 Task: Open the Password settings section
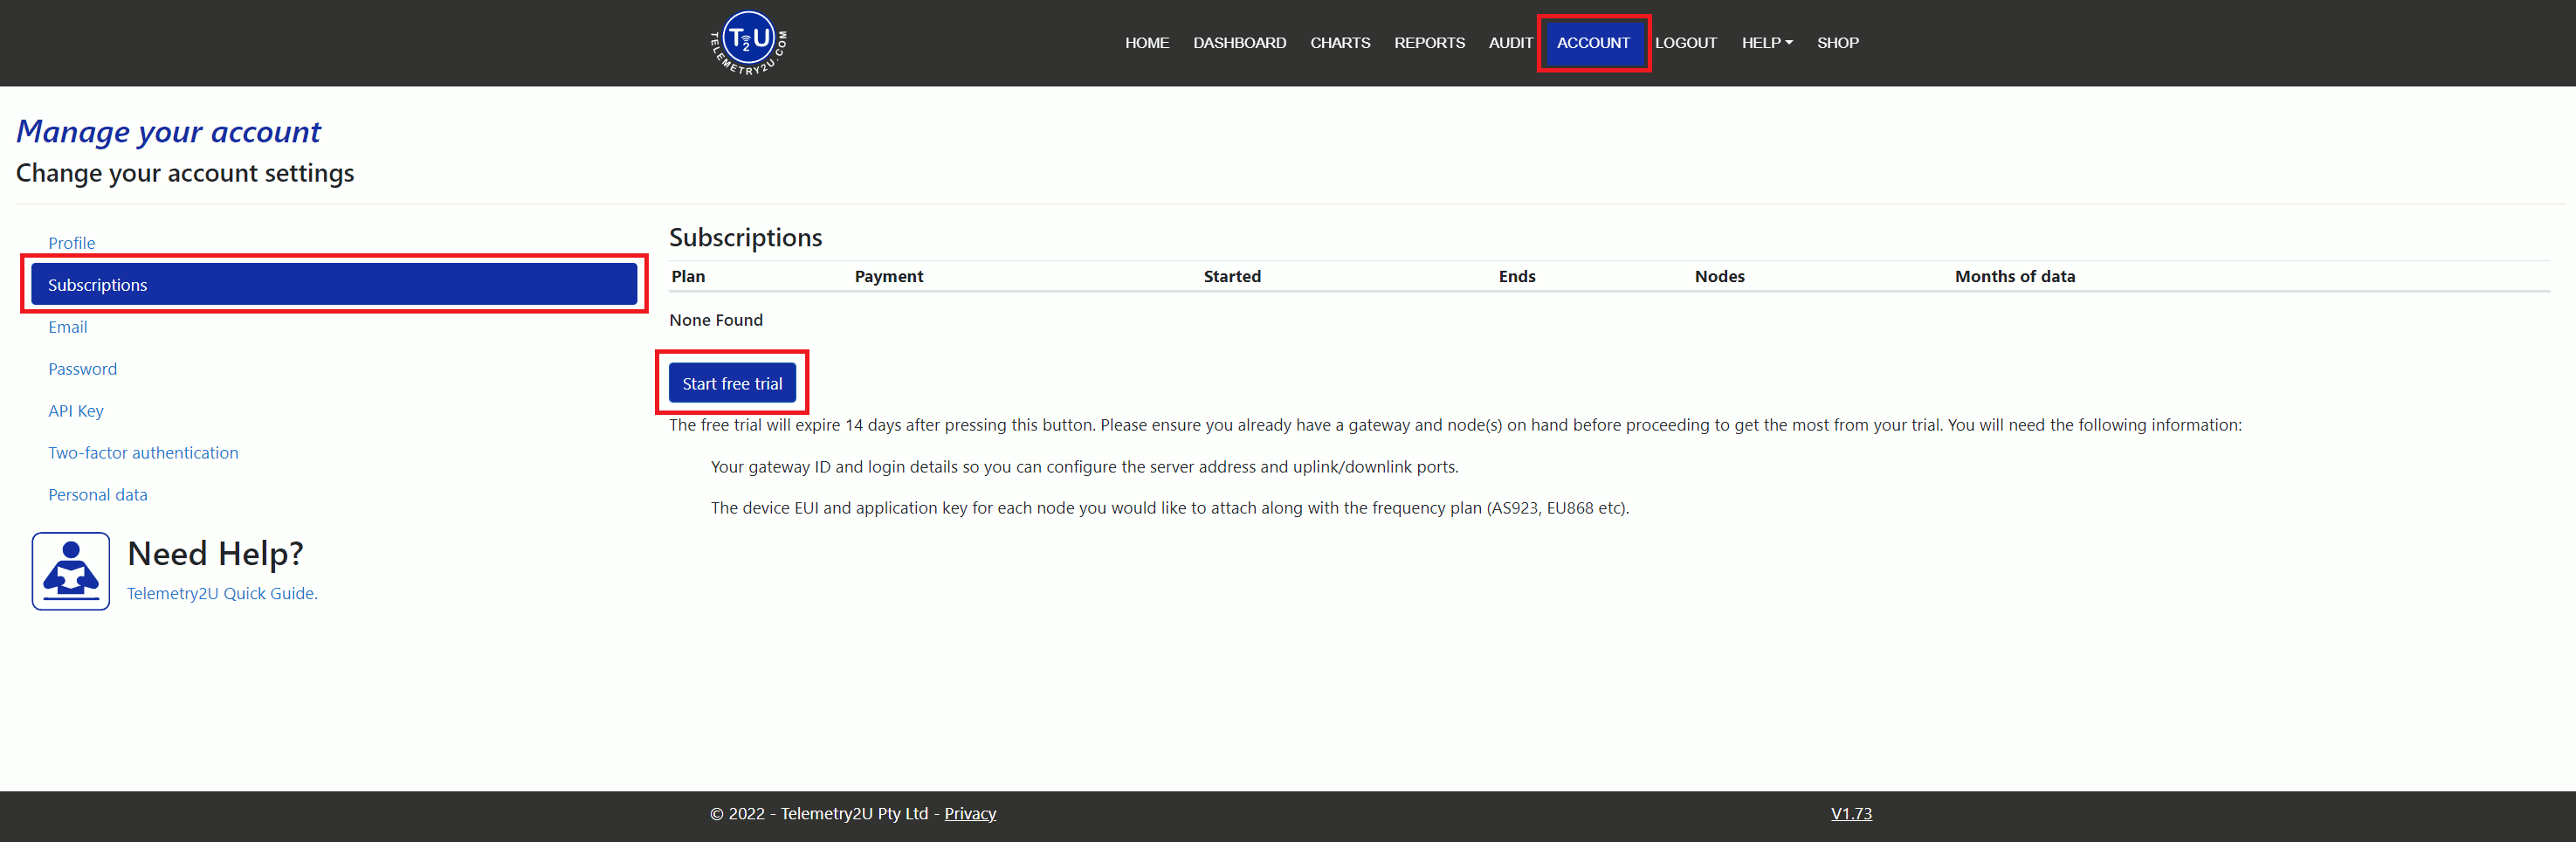(83, 369)
